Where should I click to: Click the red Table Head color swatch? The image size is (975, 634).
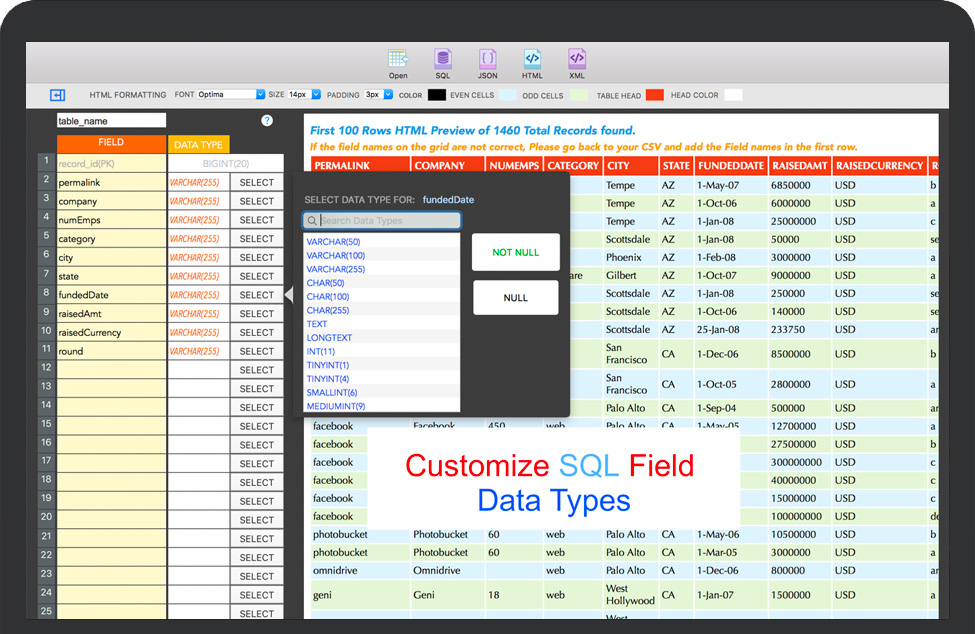(655, 95)
